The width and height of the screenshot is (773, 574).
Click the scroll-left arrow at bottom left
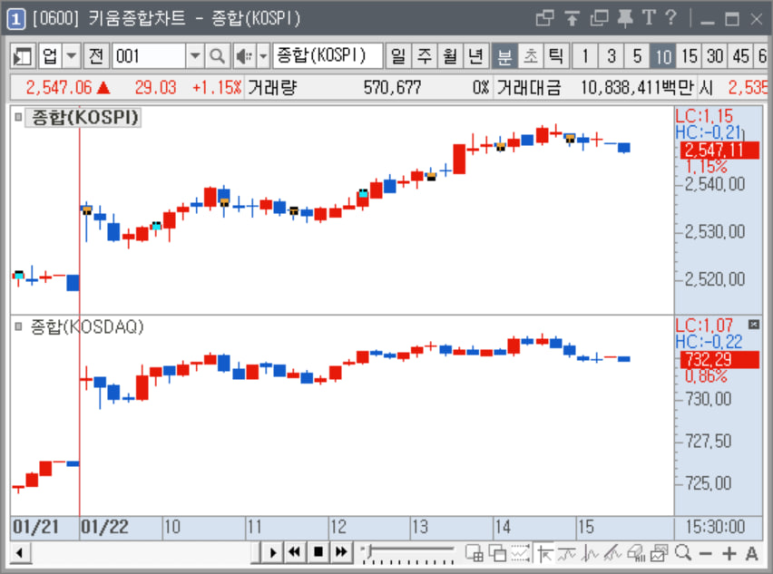20,552
